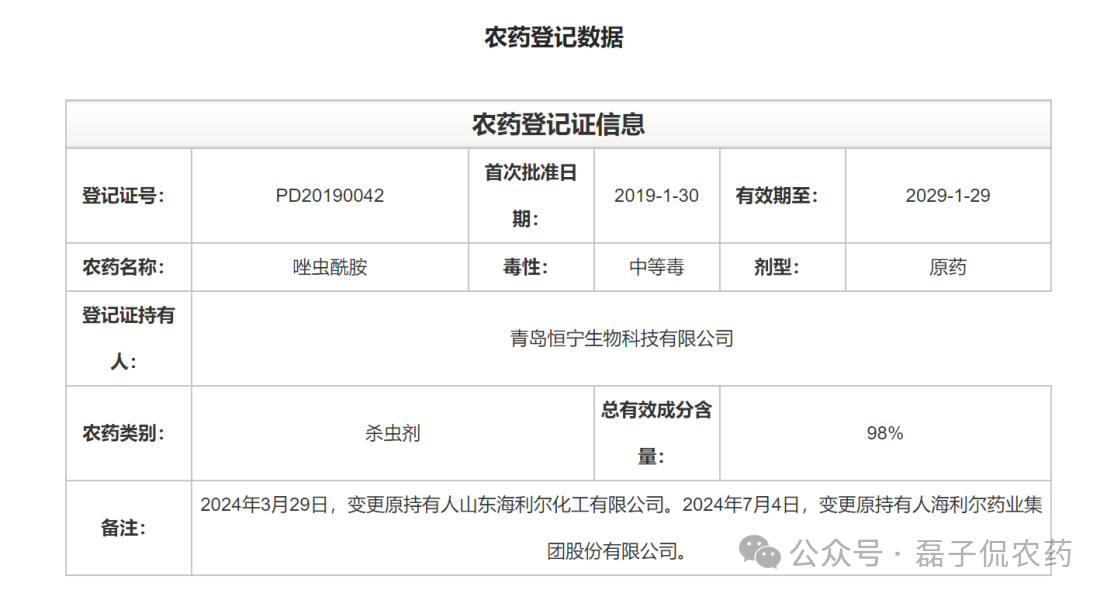The image size is (1108, 597).
Task: Select holder 青岛恒宁生物科技有限公司
Action: click(x=622, y=338)
